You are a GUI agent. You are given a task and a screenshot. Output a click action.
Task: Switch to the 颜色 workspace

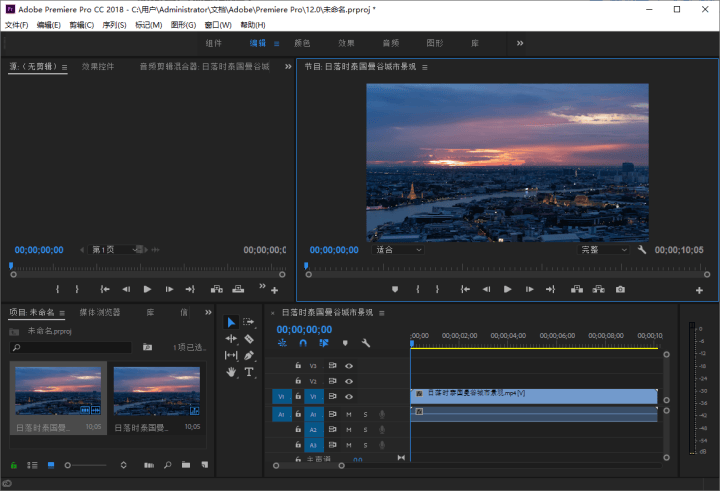[x=301, y=43]
